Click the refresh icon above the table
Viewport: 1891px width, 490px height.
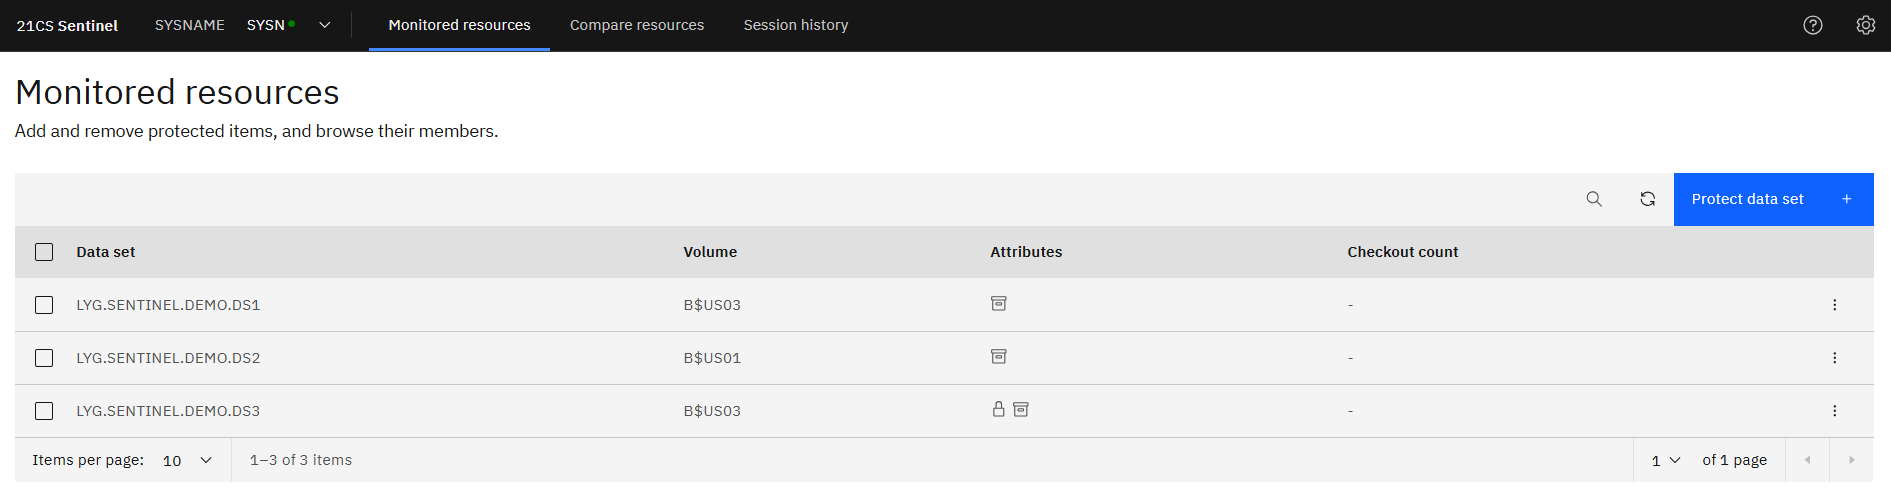point(1647,199)
